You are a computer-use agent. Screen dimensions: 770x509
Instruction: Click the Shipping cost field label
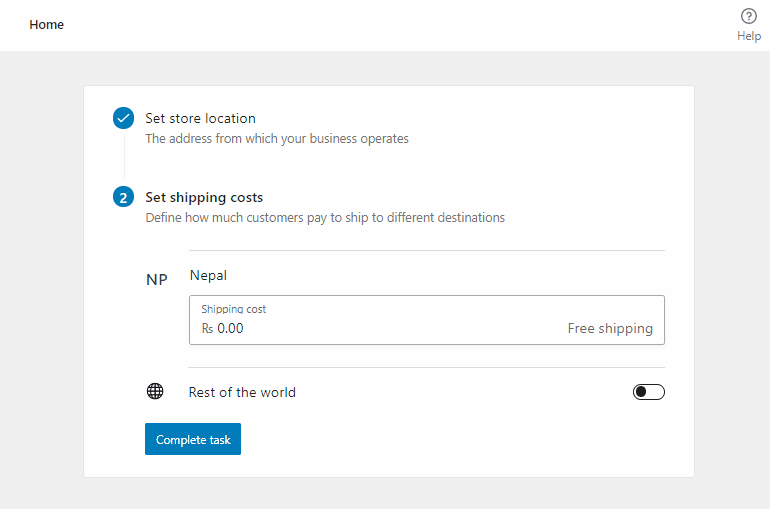pos(233,309)
